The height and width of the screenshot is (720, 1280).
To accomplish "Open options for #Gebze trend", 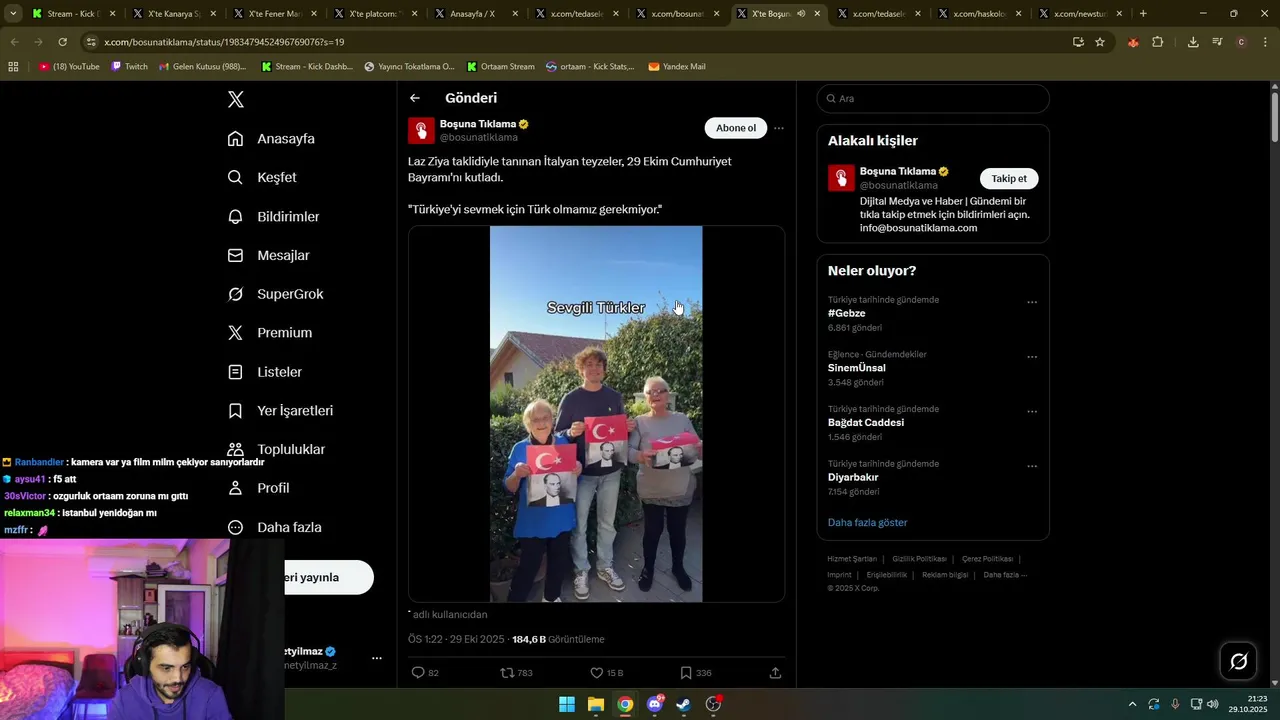I will click(x=1032, y=302).
